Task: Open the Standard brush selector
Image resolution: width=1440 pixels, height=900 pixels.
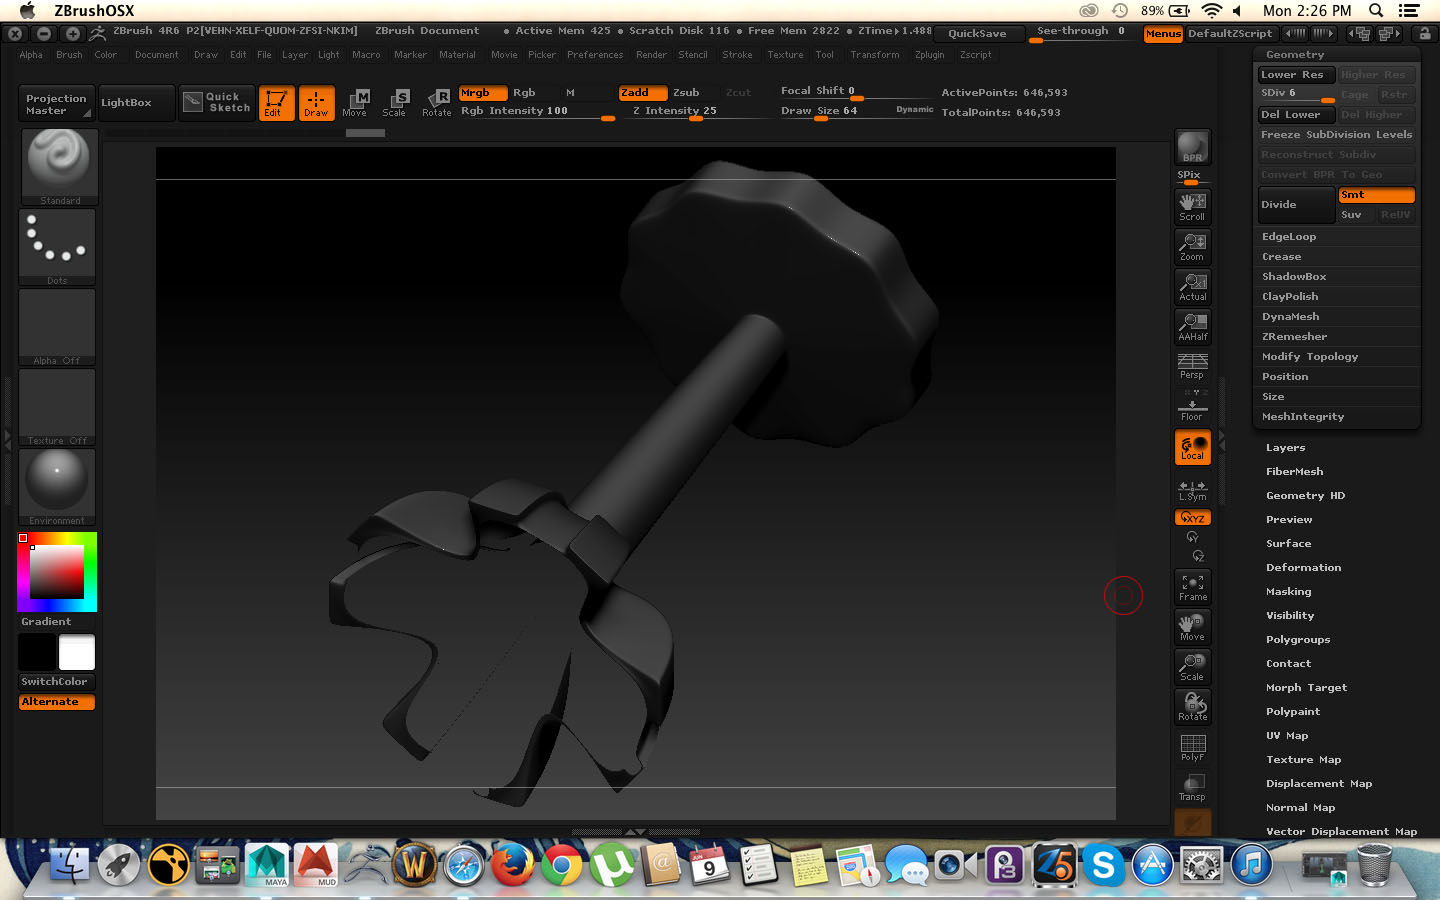Action: coord(58,167)
